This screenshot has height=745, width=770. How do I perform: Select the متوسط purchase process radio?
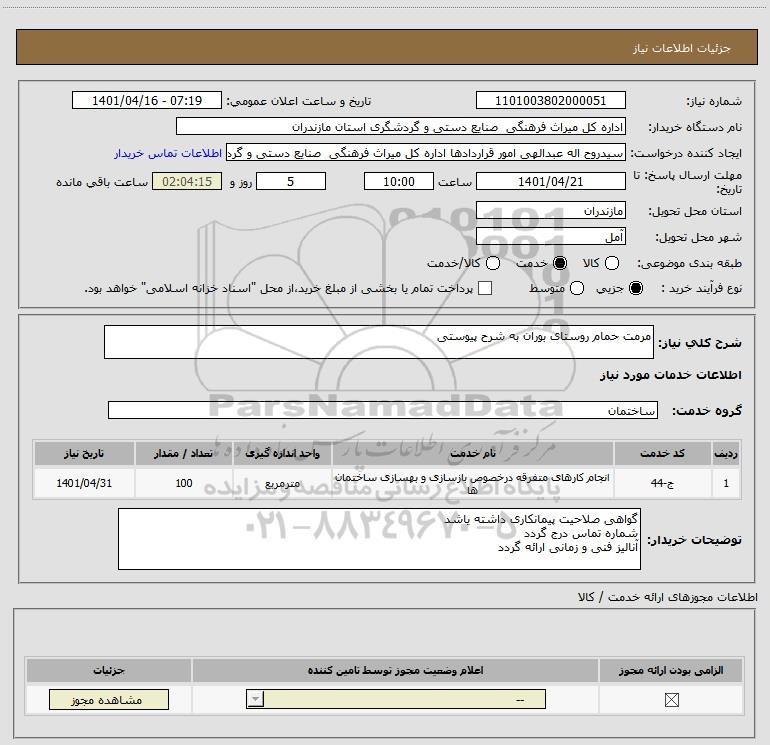577,288
